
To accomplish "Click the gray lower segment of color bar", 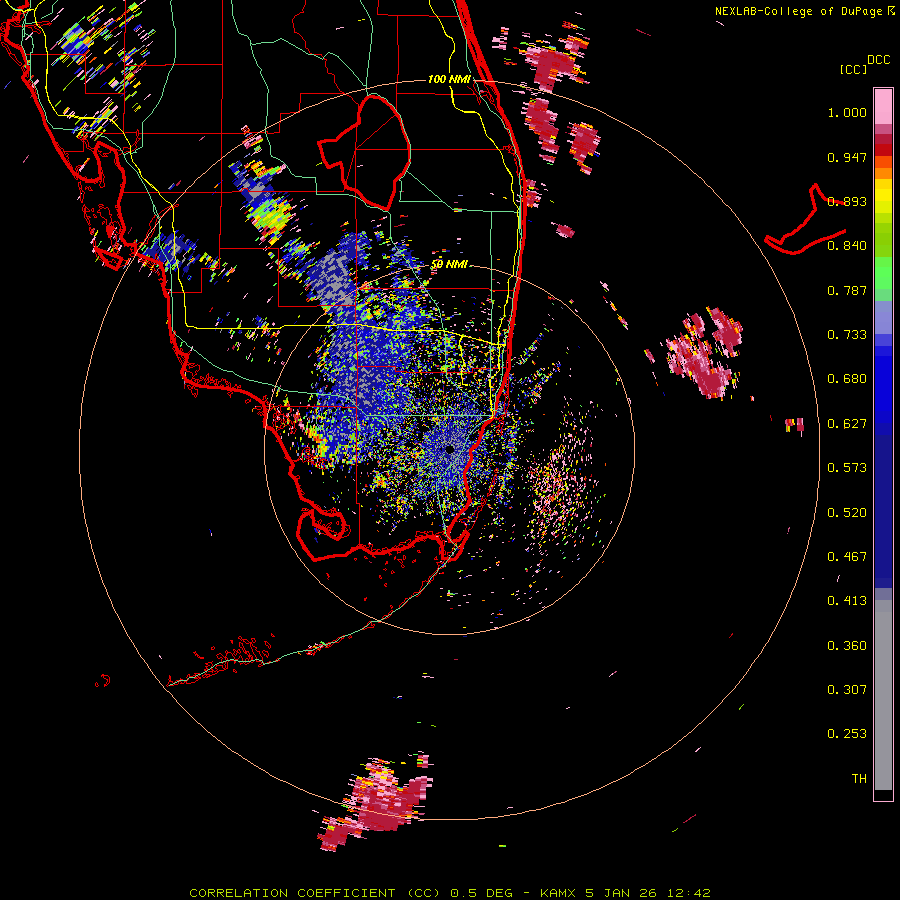I will [x=883, y=695].
